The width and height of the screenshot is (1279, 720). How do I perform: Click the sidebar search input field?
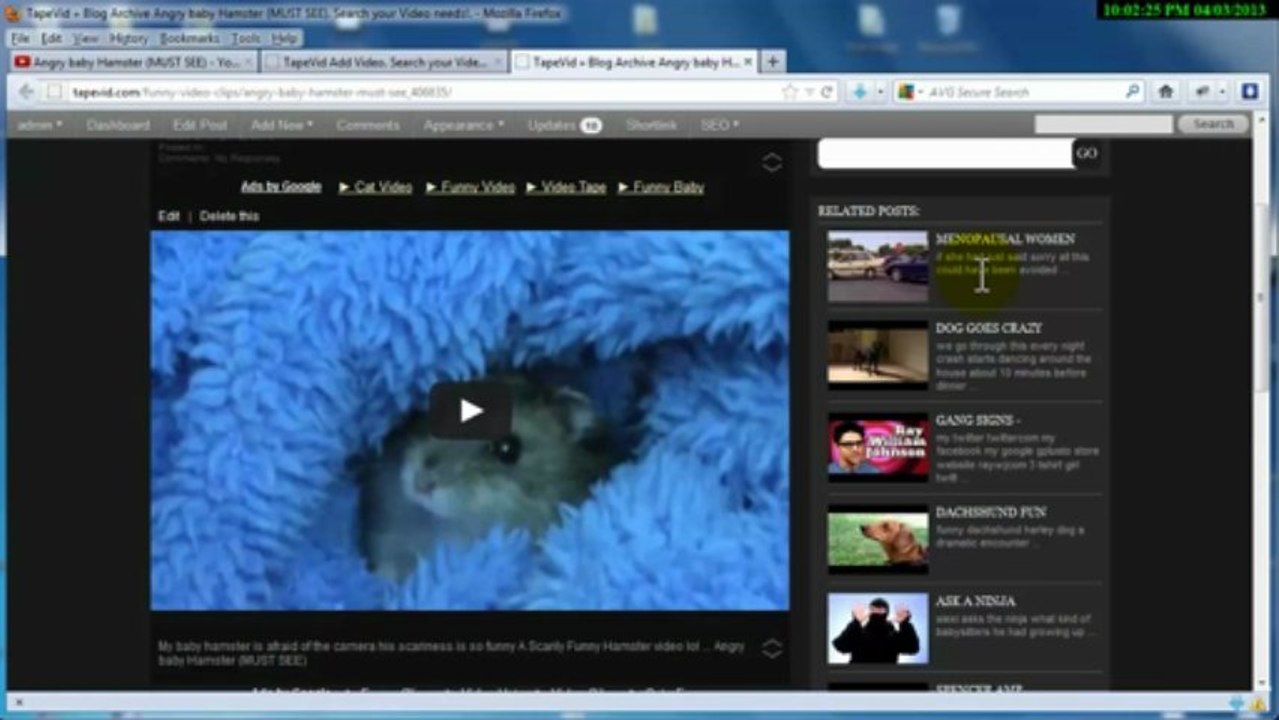[x=945, y=153]
